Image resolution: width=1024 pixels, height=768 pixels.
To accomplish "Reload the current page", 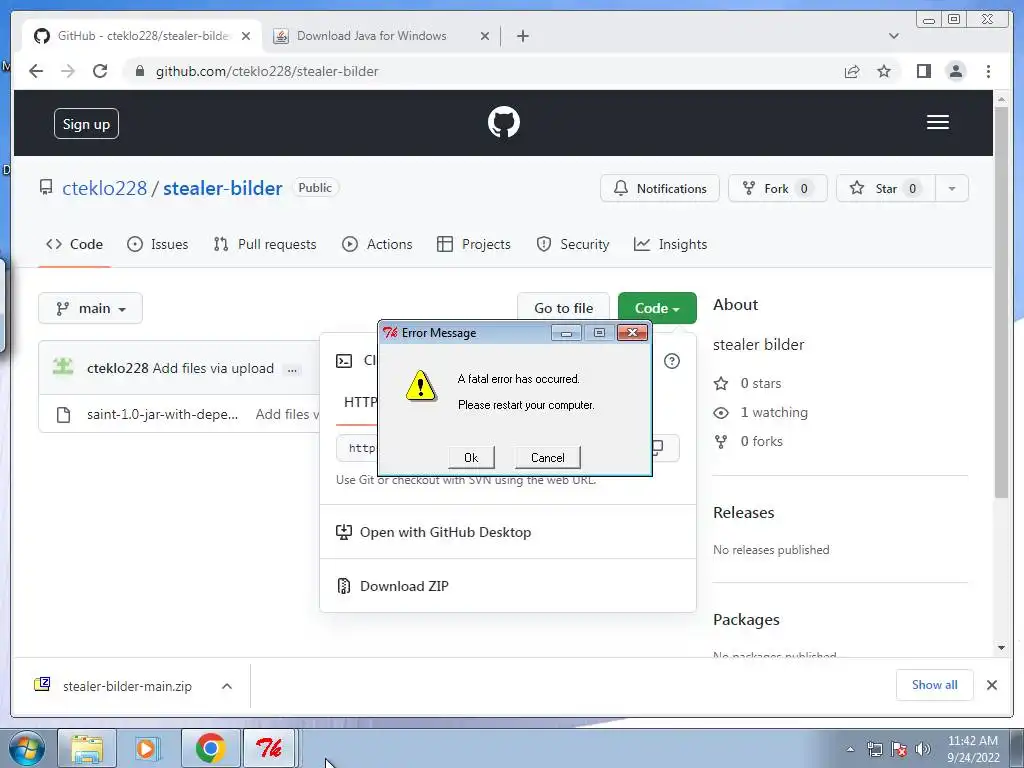I will point(100,71).
